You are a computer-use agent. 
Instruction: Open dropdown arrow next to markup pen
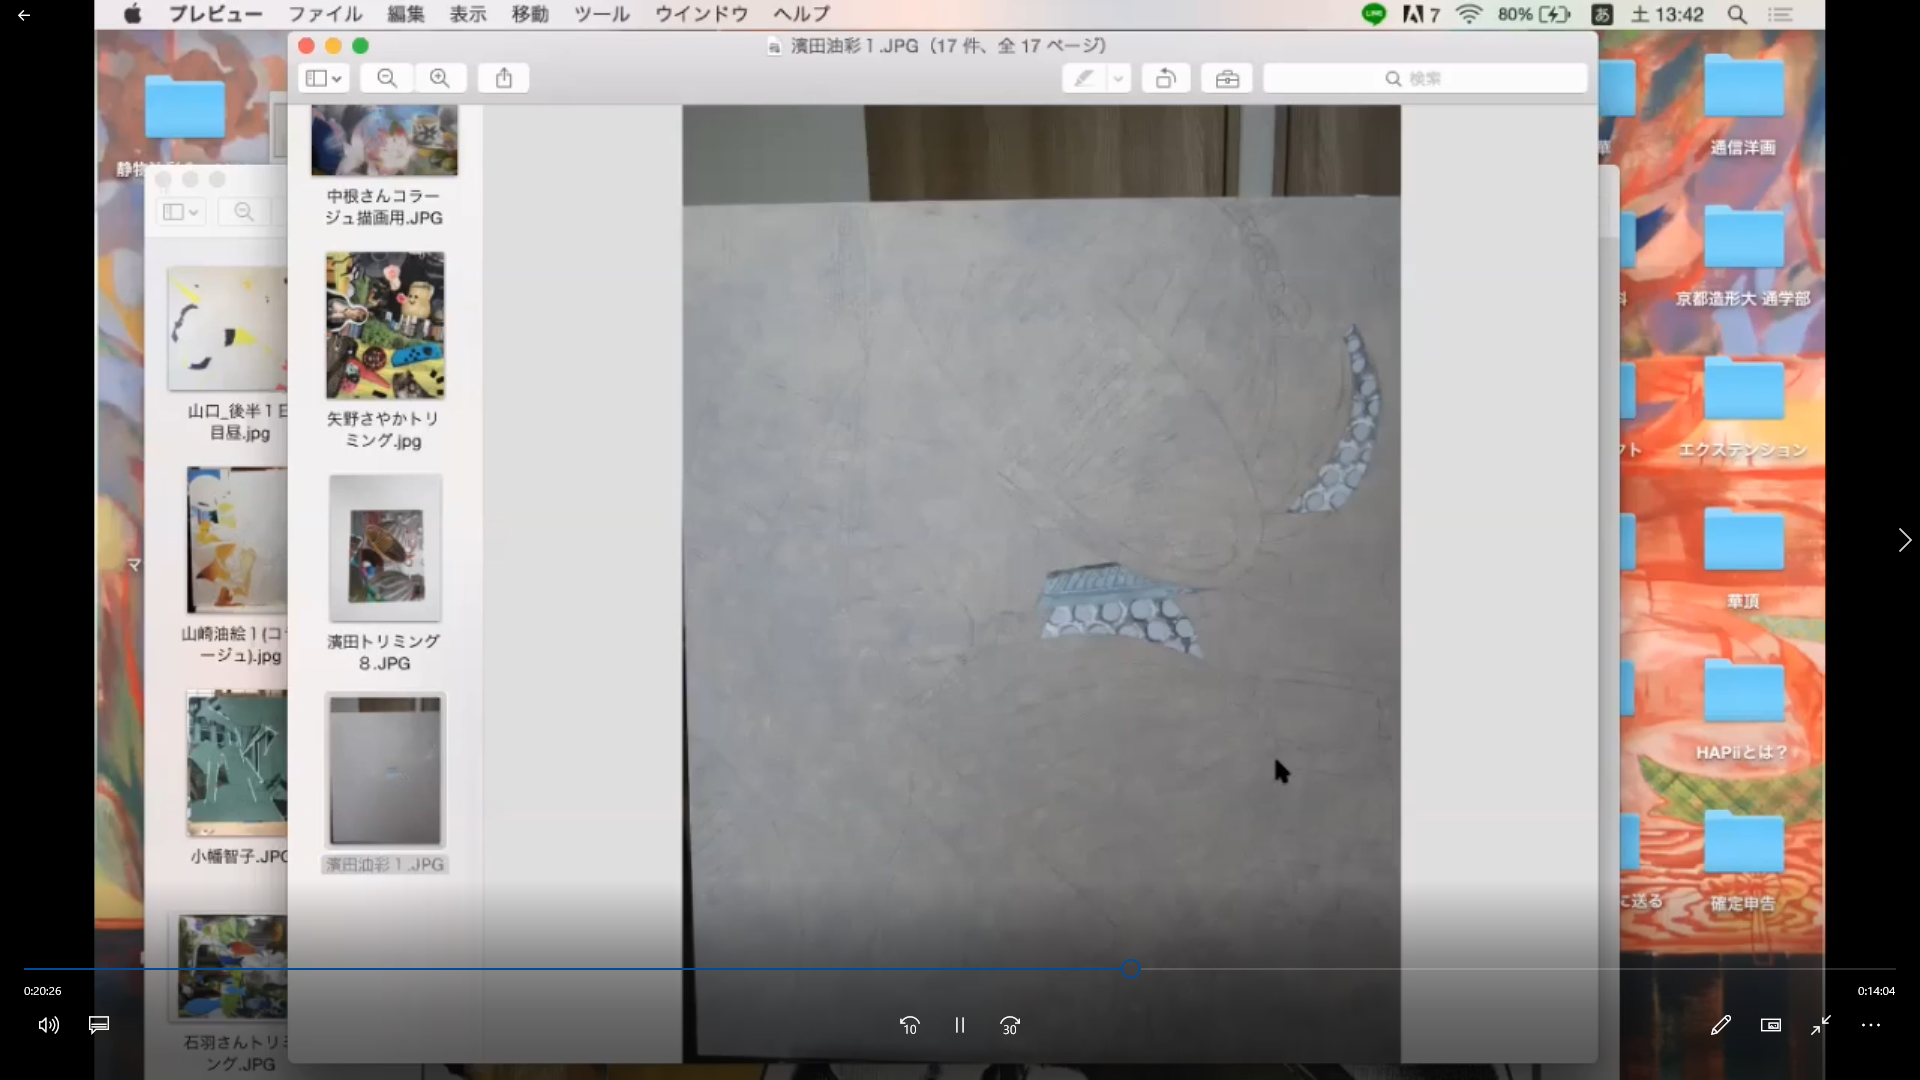(x=1118, y=78)
